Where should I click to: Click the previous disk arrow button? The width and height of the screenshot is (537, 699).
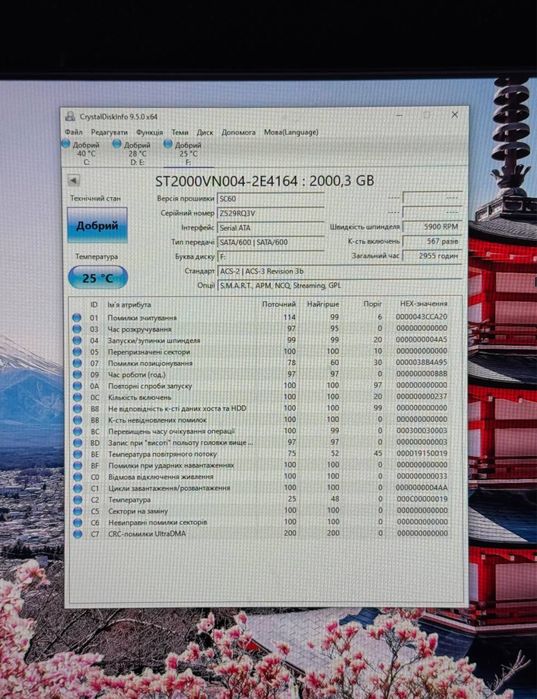coord(74,180)
